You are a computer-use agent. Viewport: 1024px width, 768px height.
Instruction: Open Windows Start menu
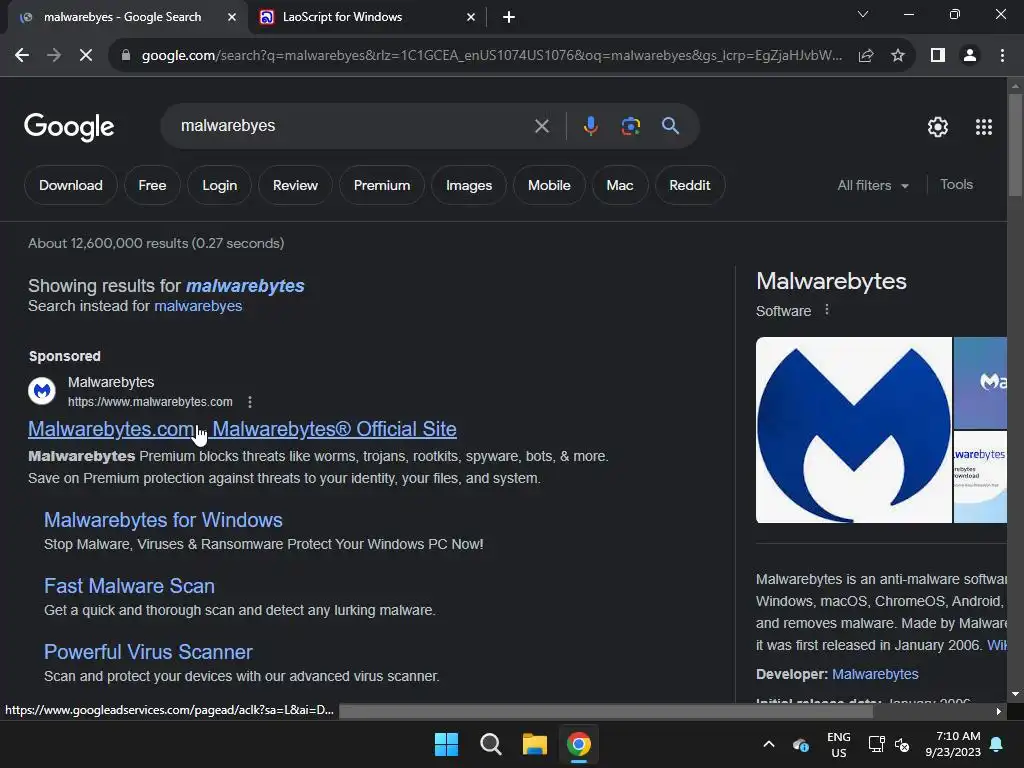tap(446, 744)
